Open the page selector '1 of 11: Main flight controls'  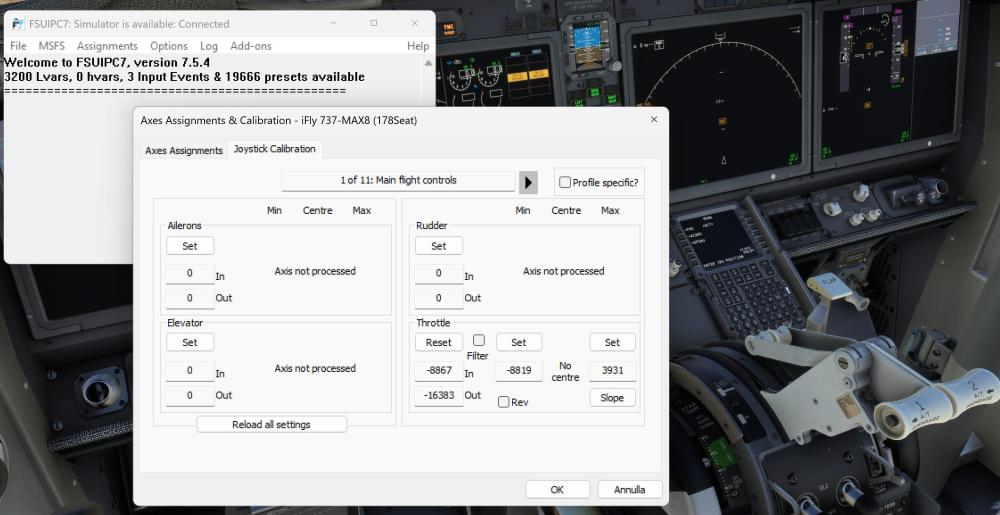pos(398,180)
